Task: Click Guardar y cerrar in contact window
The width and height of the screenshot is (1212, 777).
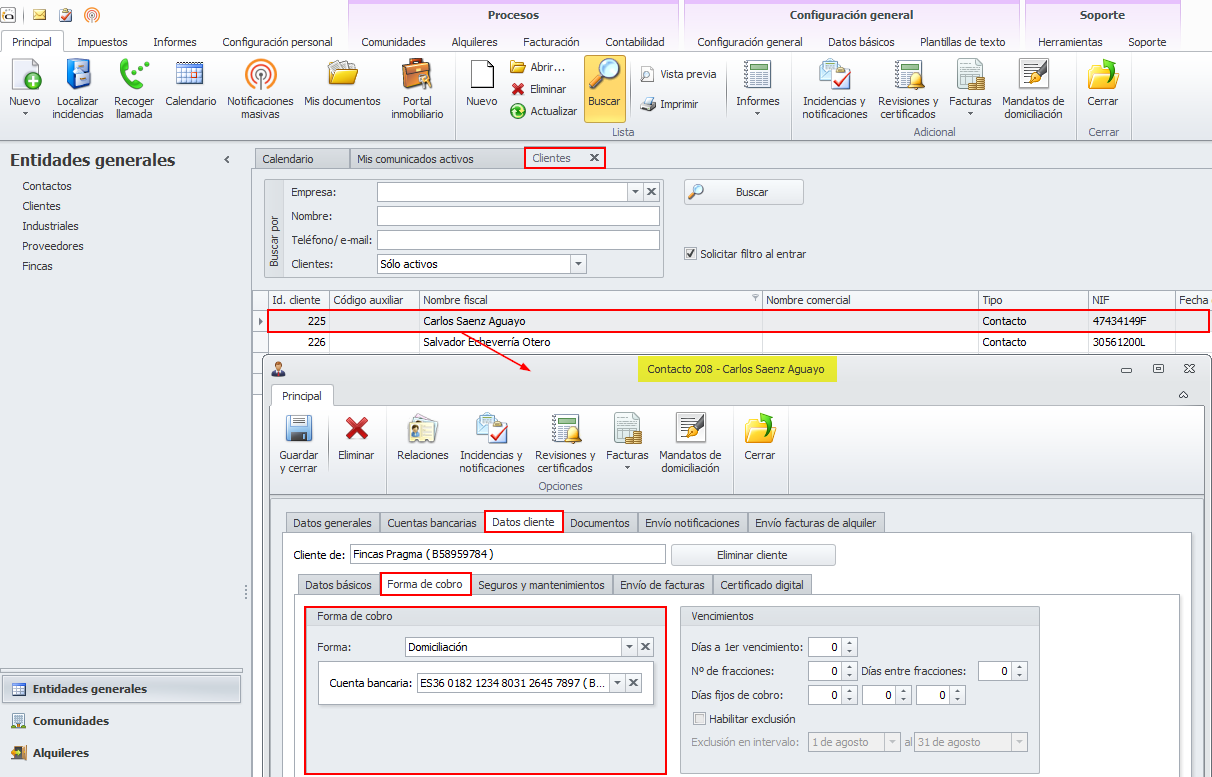Action: 299,444
